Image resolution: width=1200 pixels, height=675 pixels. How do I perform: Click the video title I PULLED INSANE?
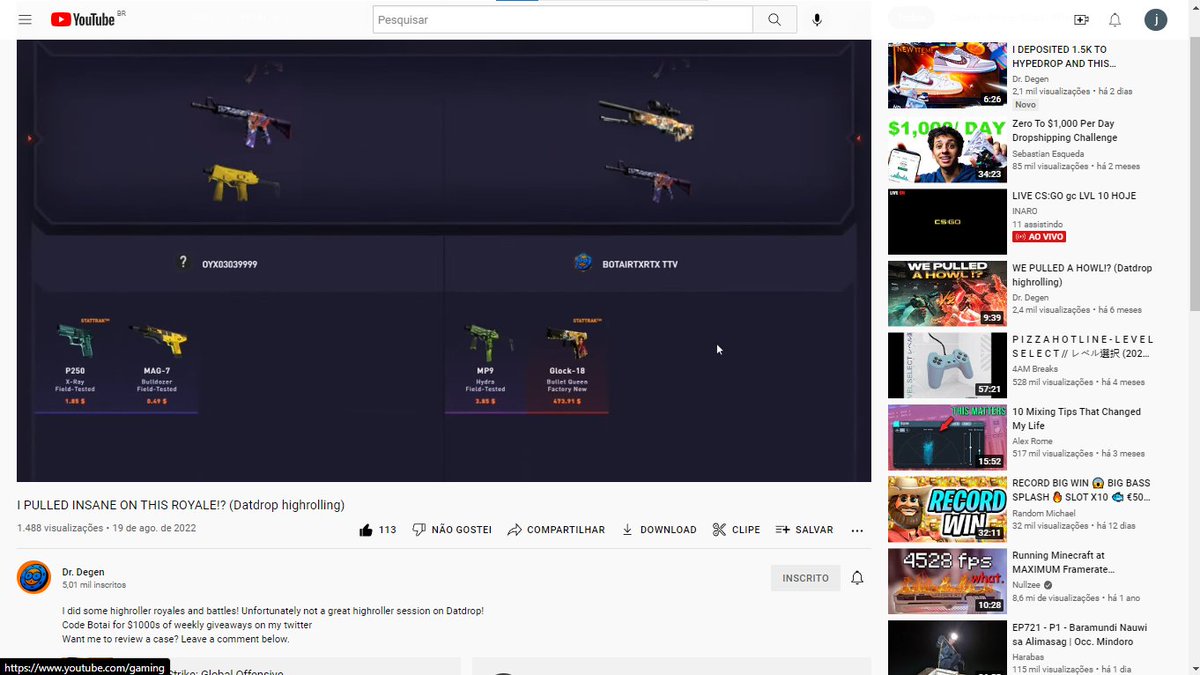181,505
